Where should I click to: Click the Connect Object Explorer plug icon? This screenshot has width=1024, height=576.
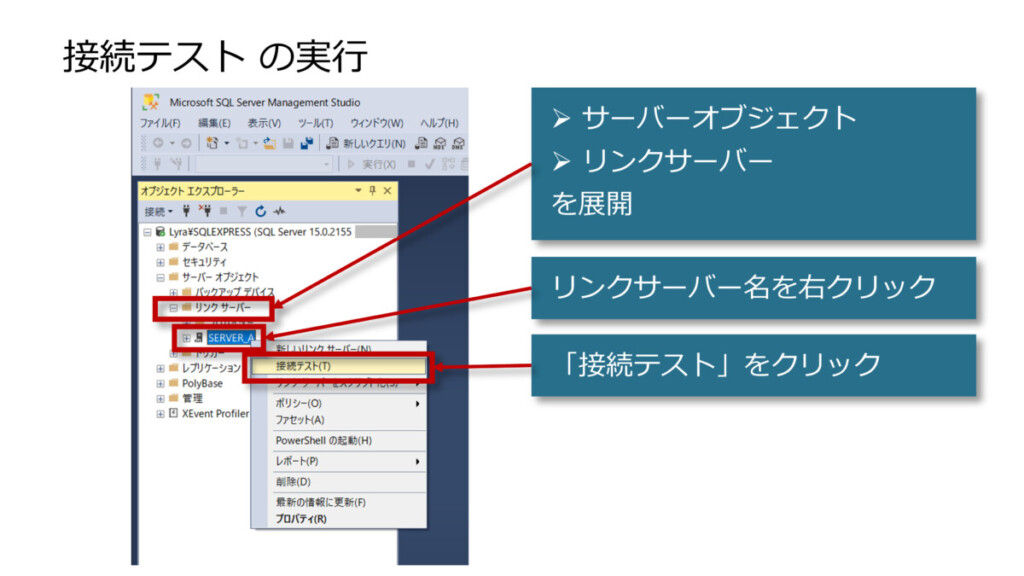tap(185, 211)
